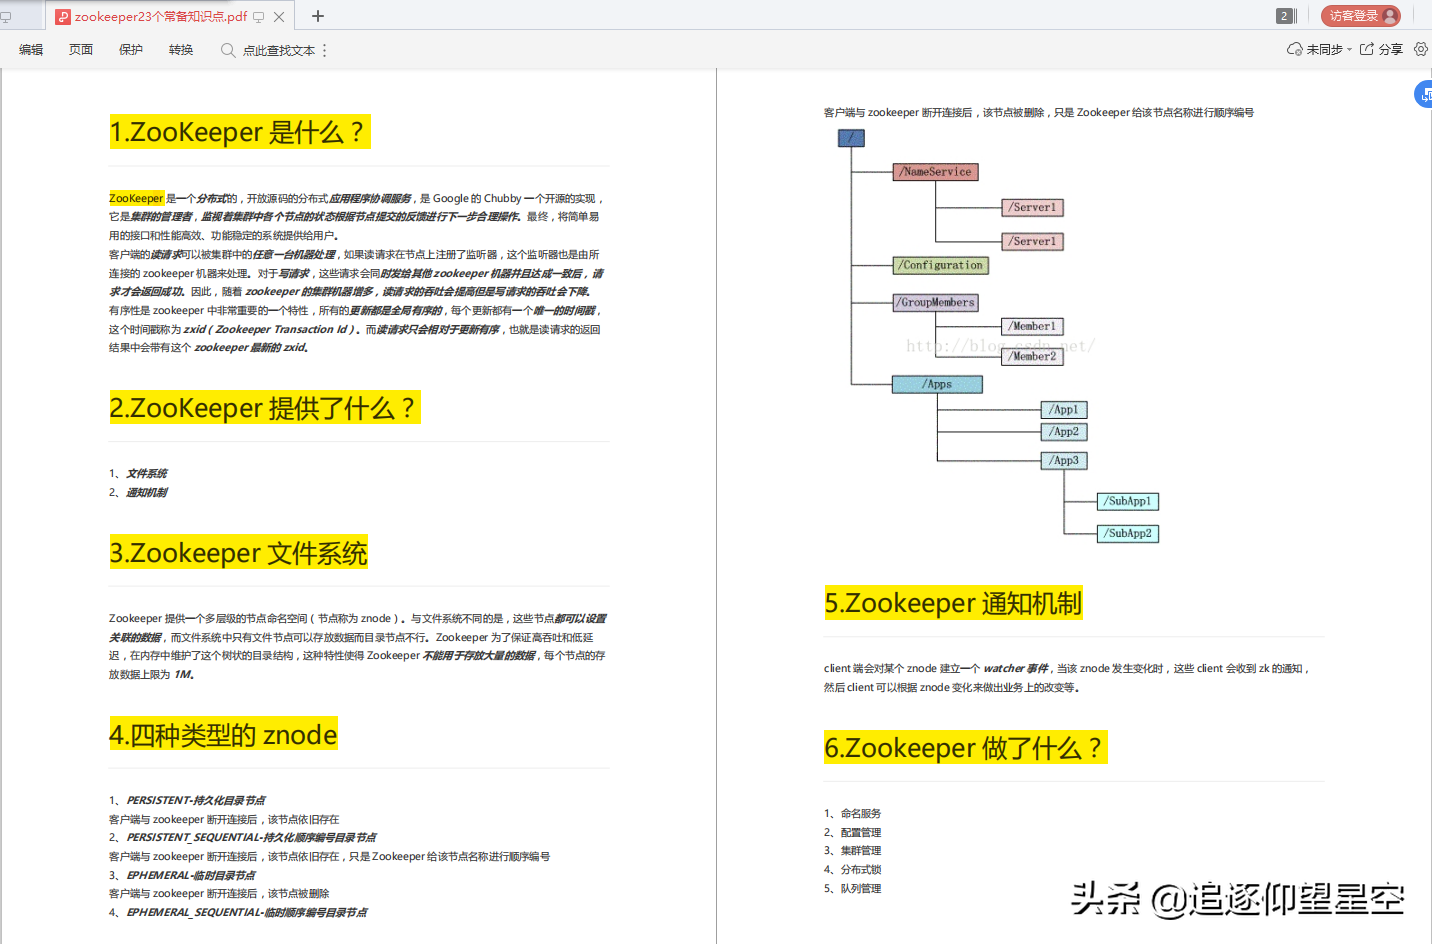Viewport: 1432px width, 944px height.
Task: Close the zookeeper23个常备知识点.pdf tab
Action: coord(279,16)
